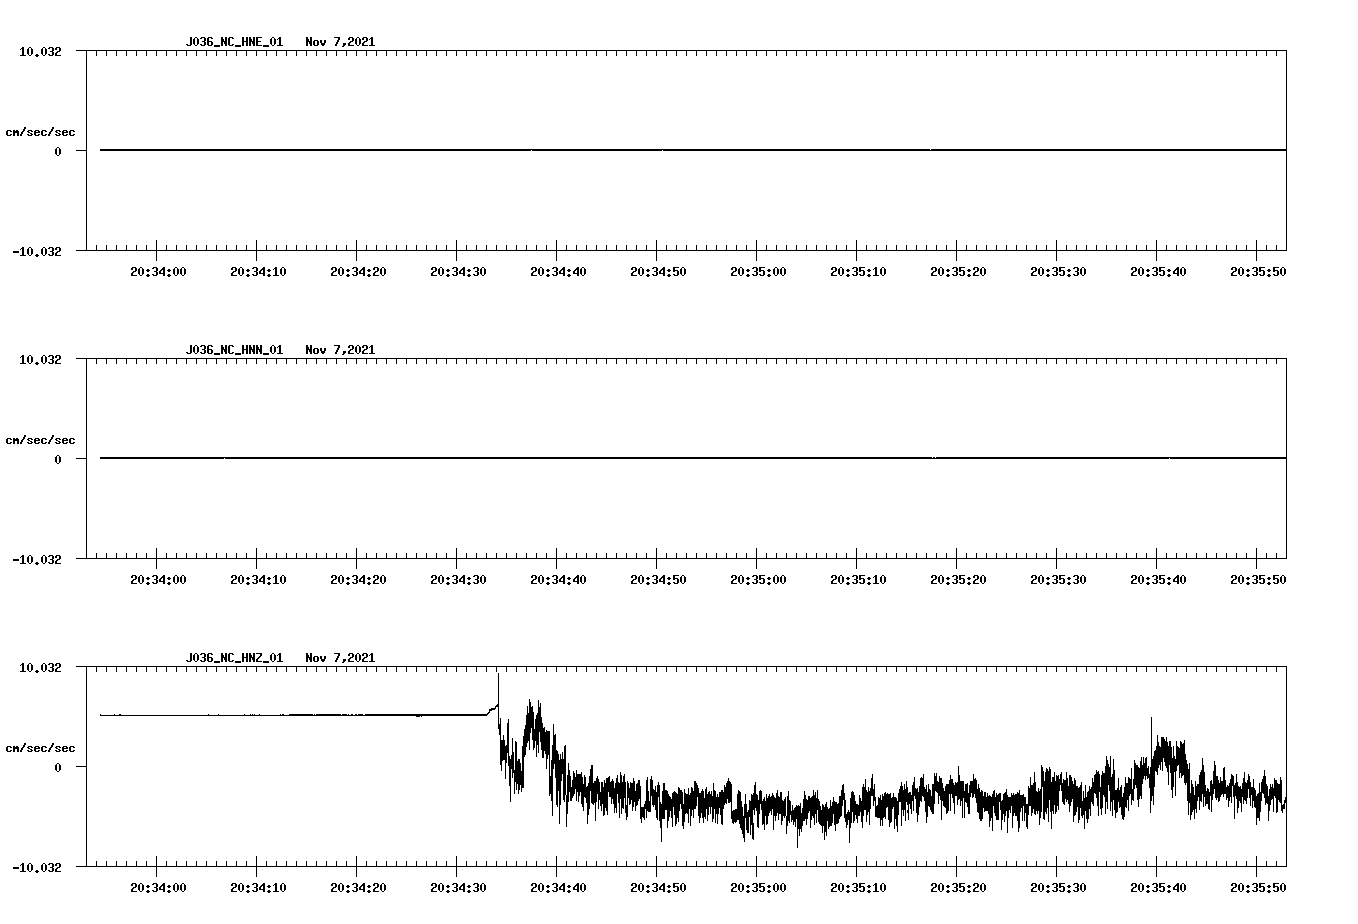Screen dimensions: 1358x924
Task: Click 20:35:40 time label under HNE plot
Action: click(1158, 272)
